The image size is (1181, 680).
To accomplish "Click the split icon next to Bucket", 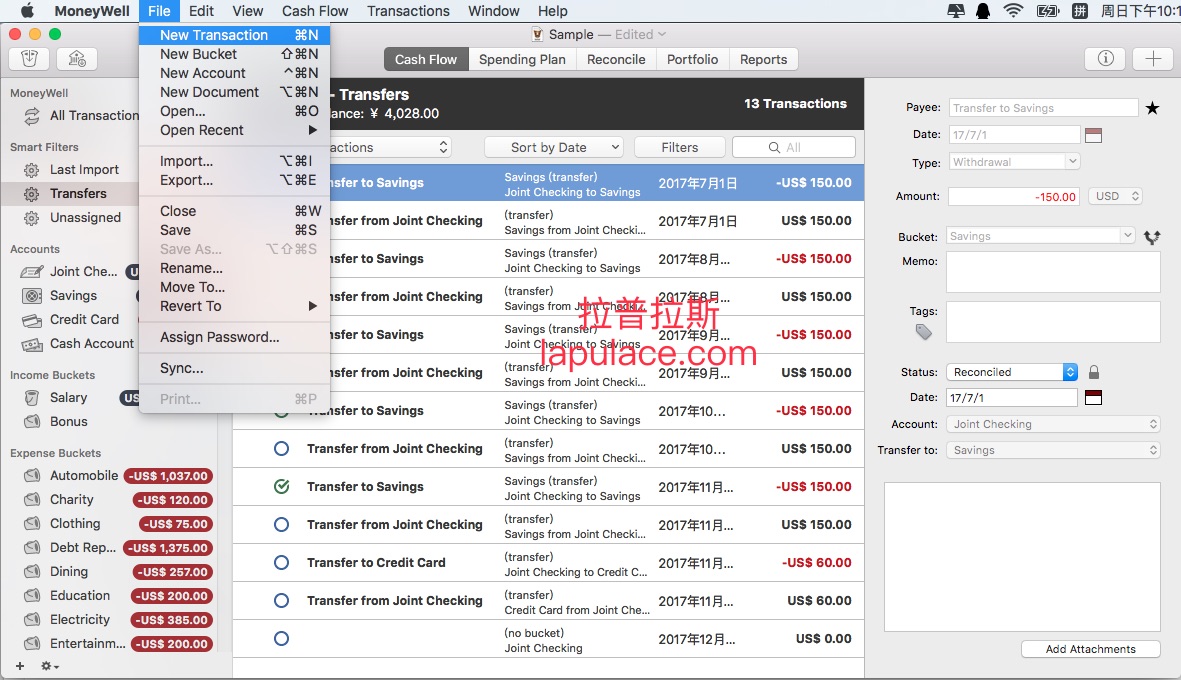I will [x=1152, y=237].
